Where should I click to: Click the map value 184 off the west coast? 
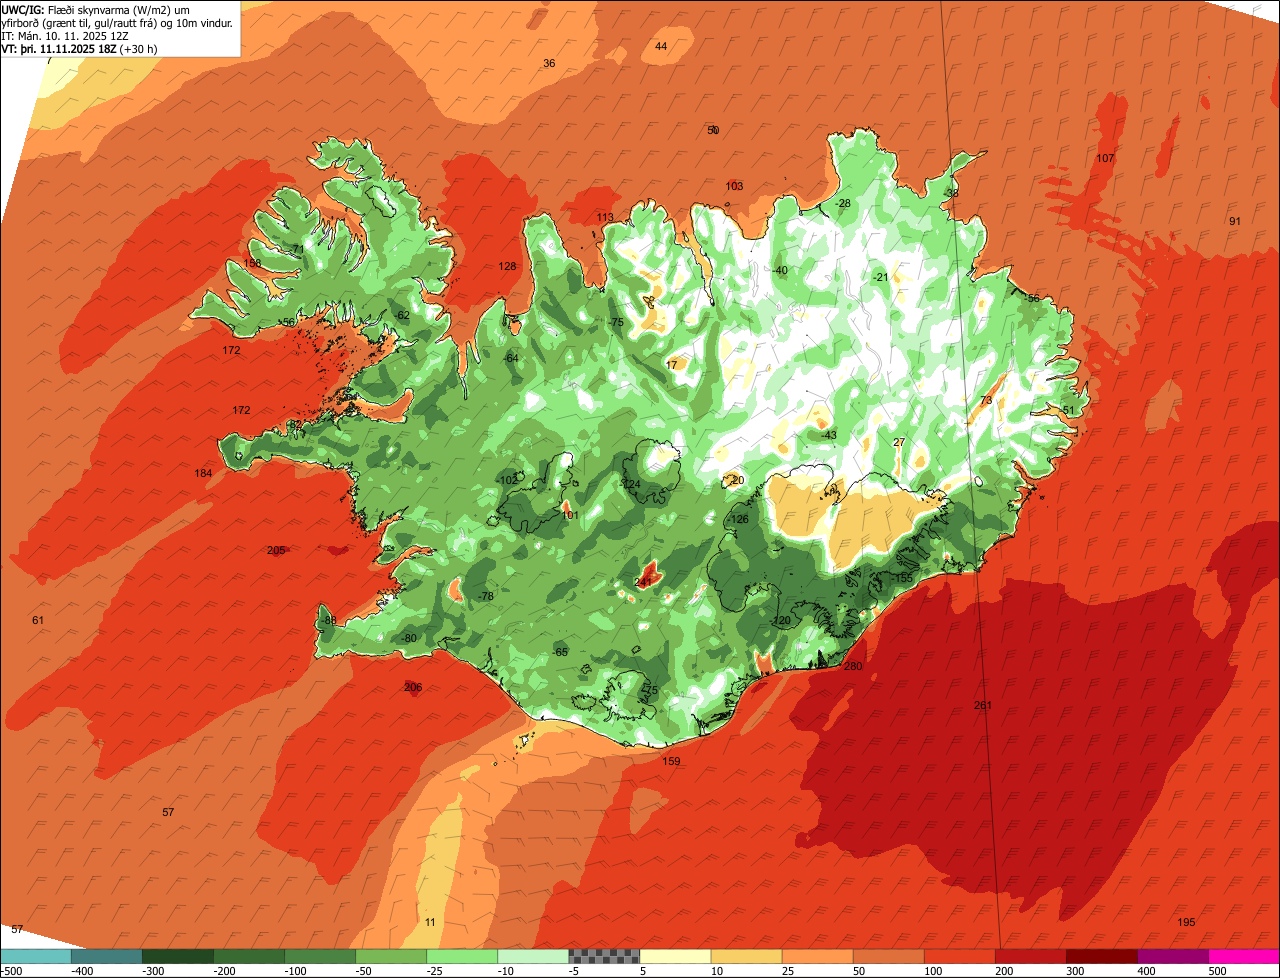coord(204,473)
